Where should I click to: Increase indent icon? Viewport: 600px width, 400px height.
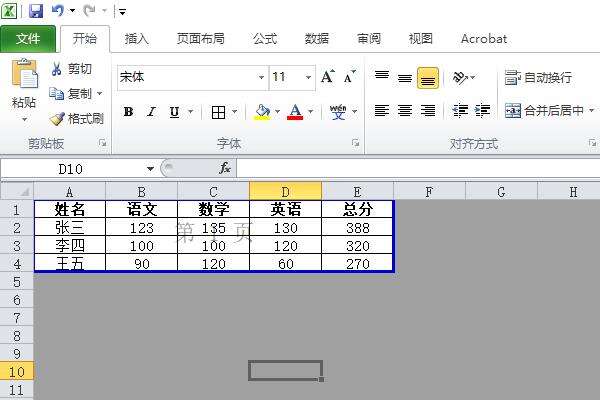[483, 111]
